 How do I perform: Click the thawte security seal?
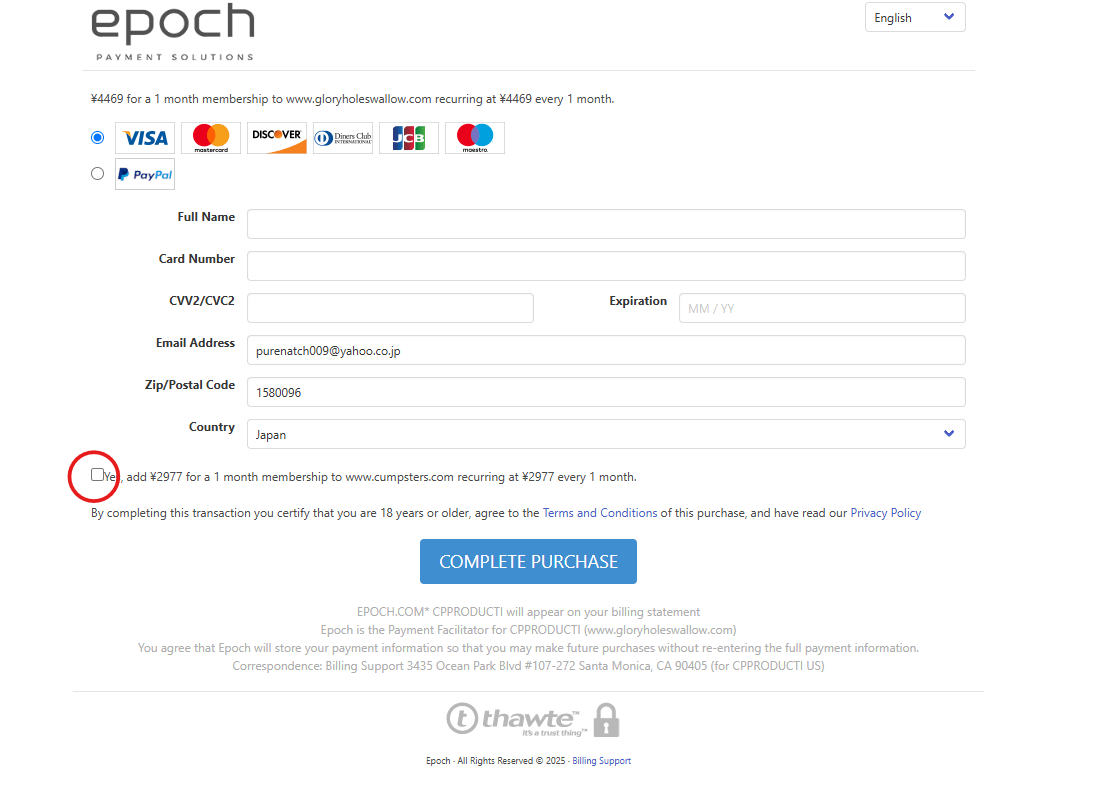tap(532, 719)
